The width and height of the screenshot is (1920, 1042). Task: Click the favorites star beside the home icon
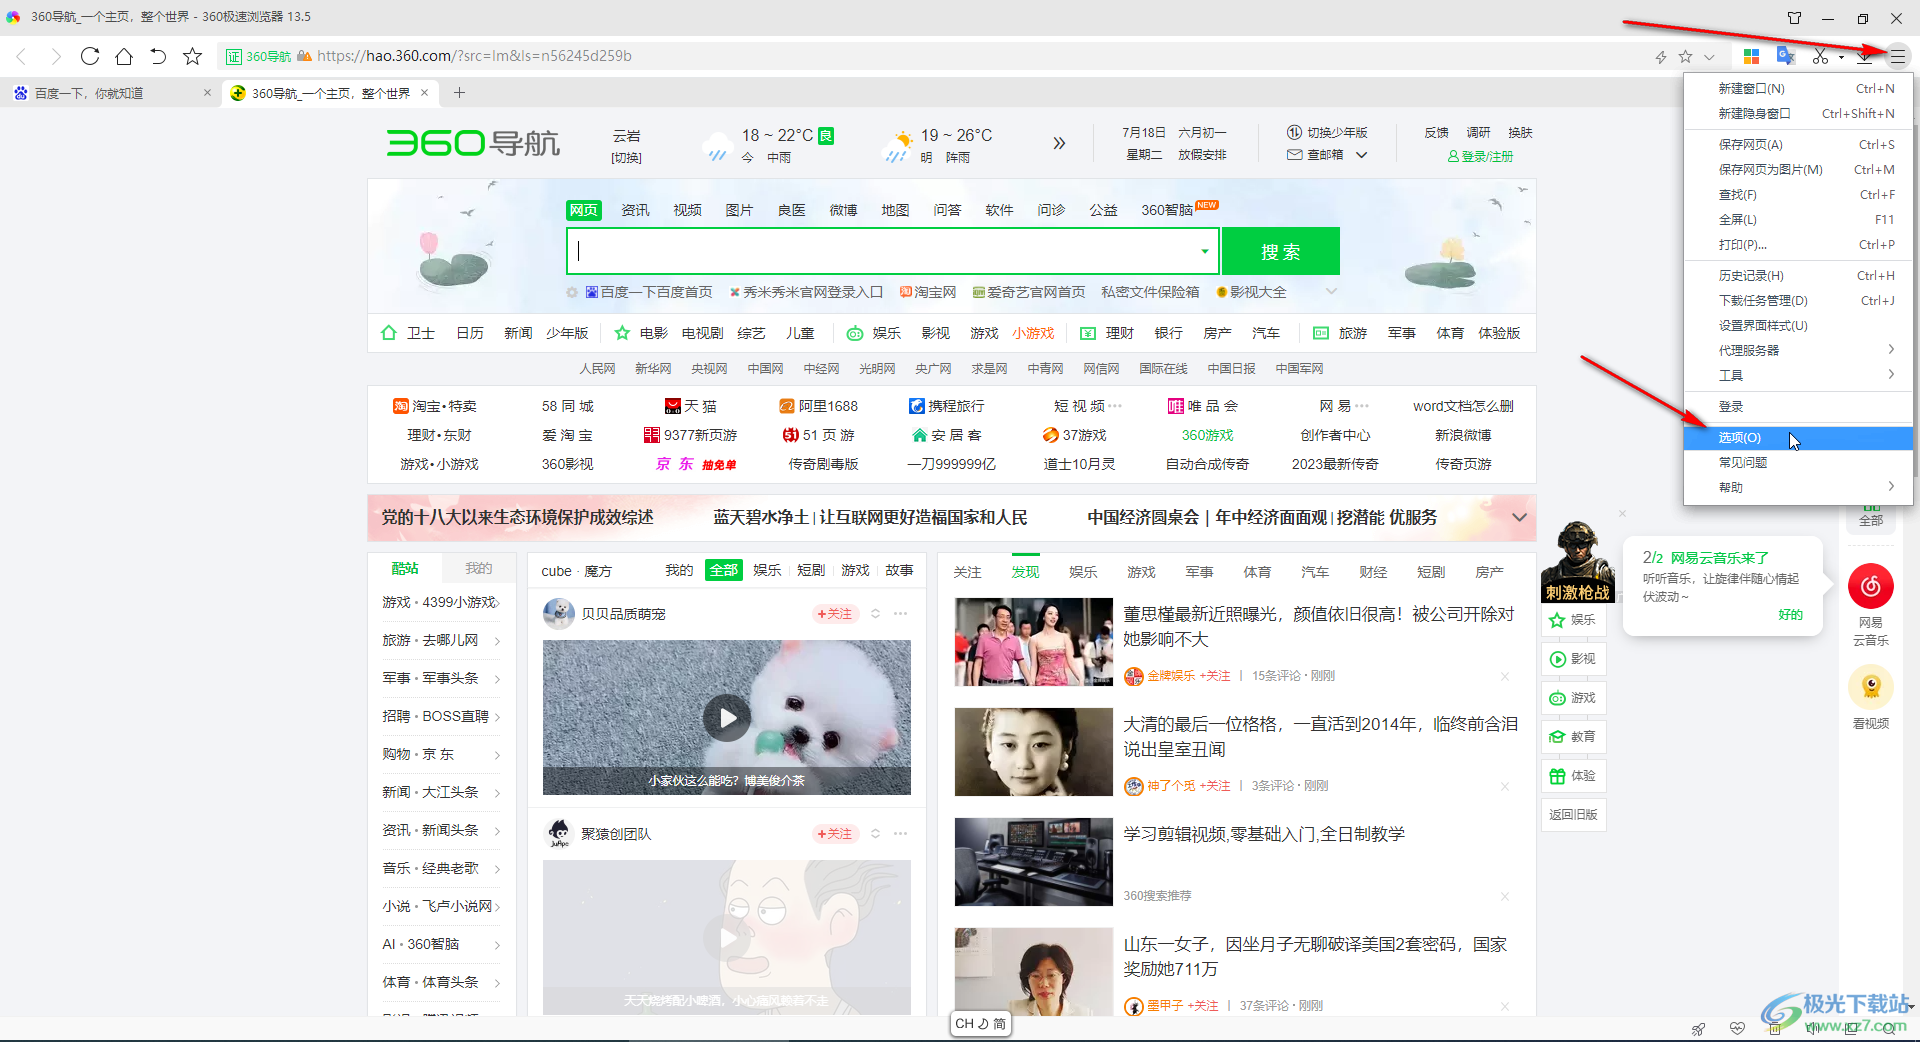[193, 56]
